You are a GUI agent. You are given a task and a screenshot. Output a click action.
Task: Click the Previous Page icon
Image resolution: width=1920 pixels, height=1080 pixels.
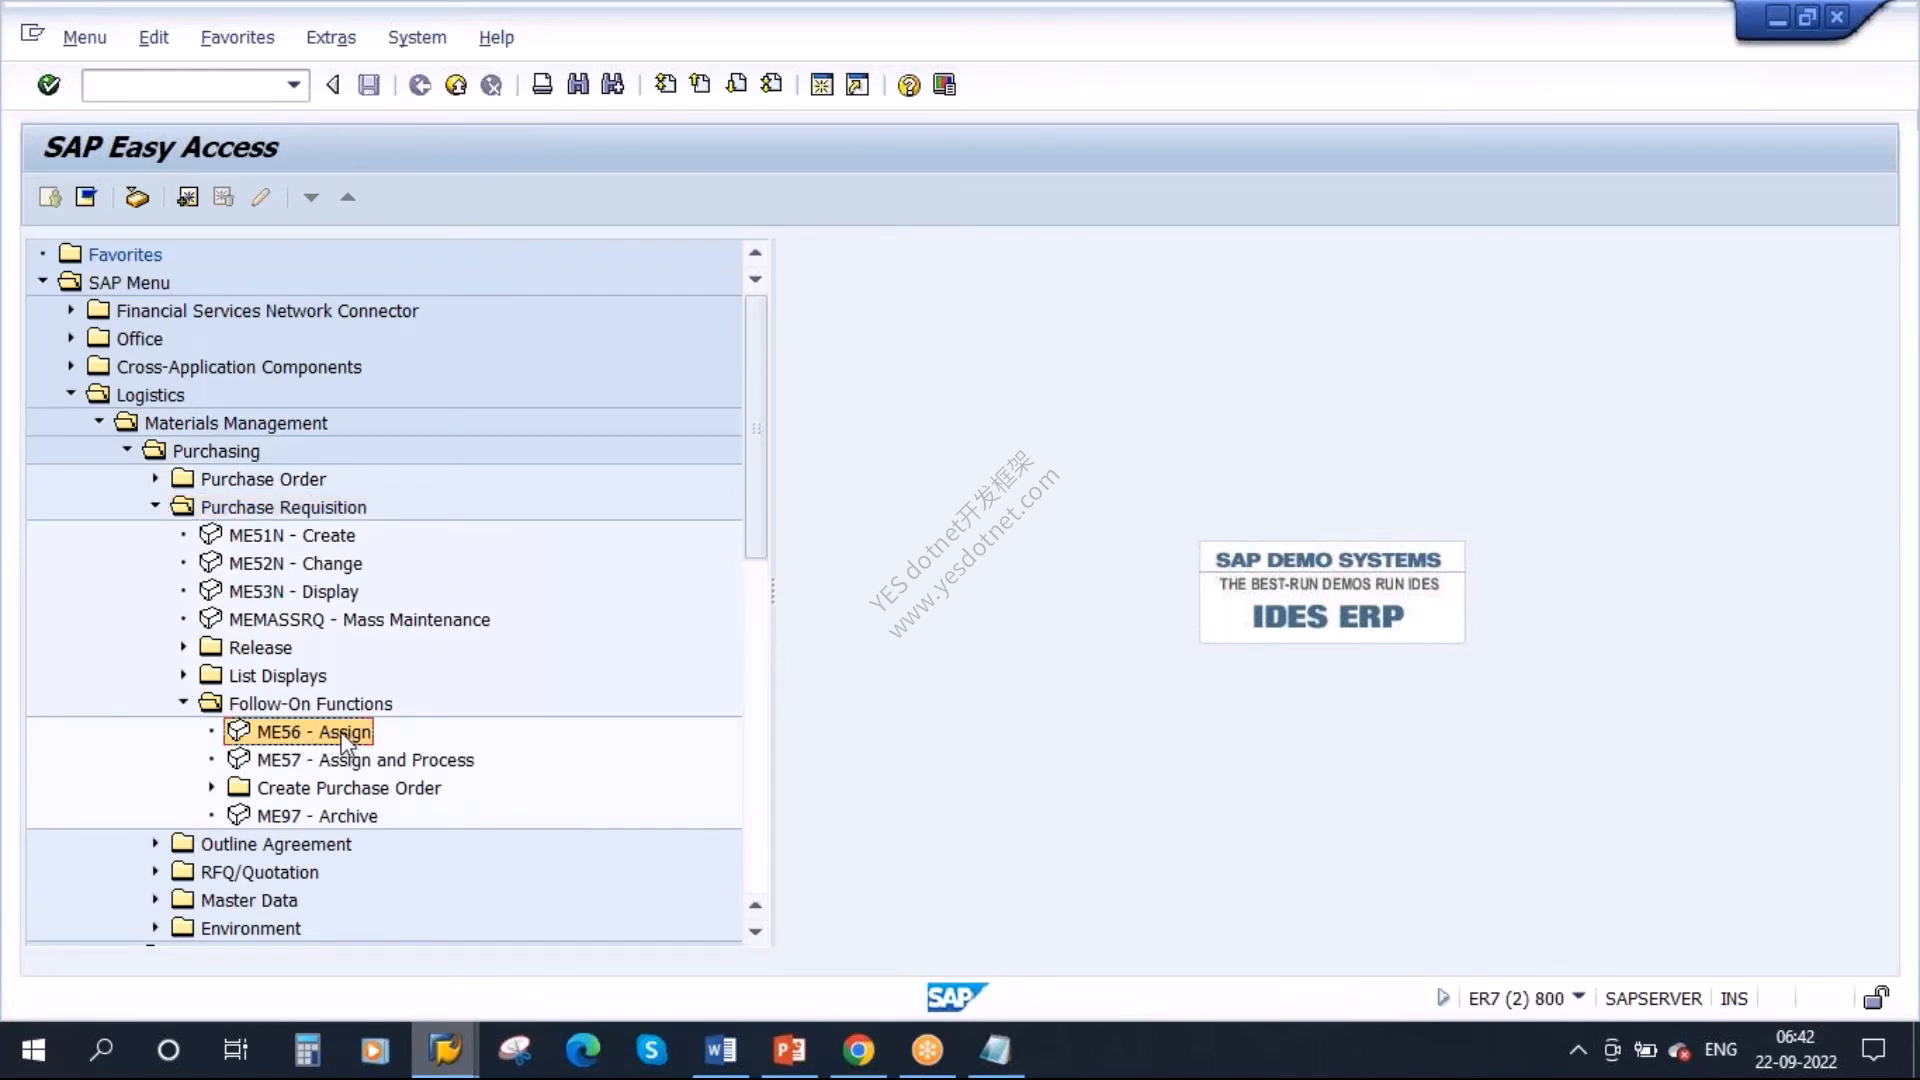pos(700,85)
